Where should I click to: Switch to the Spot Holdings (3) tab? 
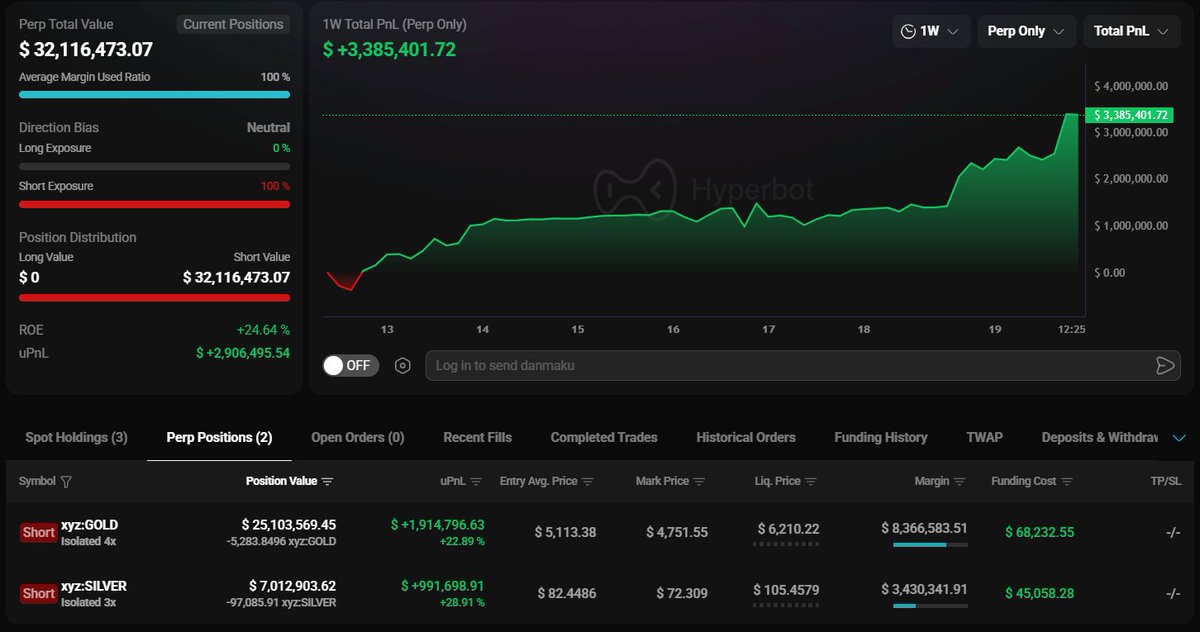[76, 438]
